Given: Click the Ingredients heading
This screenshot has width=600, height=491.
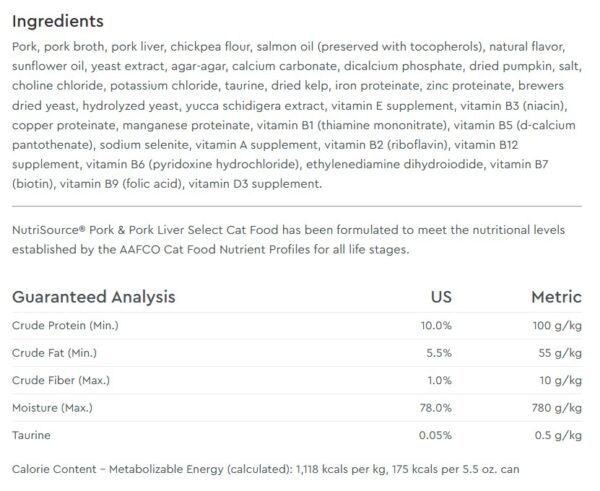Looking at the screenshot, I should (58, 21).
